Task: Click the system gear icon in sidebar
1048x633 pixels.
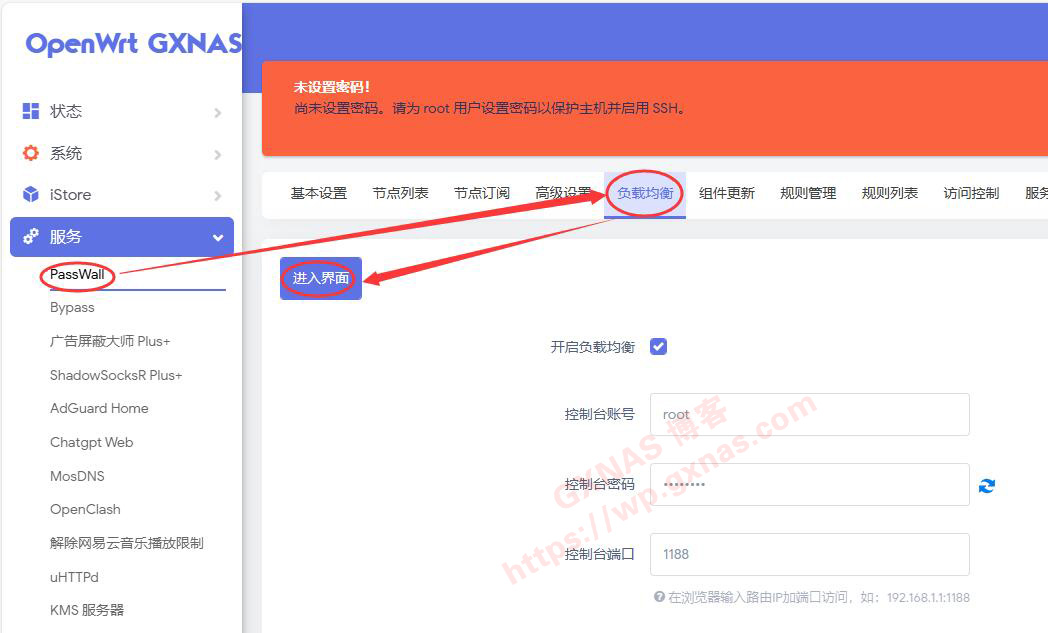Action: [31, 153]
